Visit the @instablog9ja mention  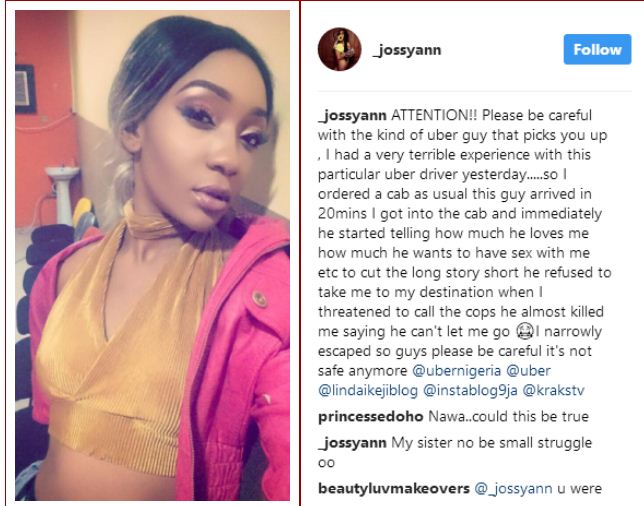[470, 390]
